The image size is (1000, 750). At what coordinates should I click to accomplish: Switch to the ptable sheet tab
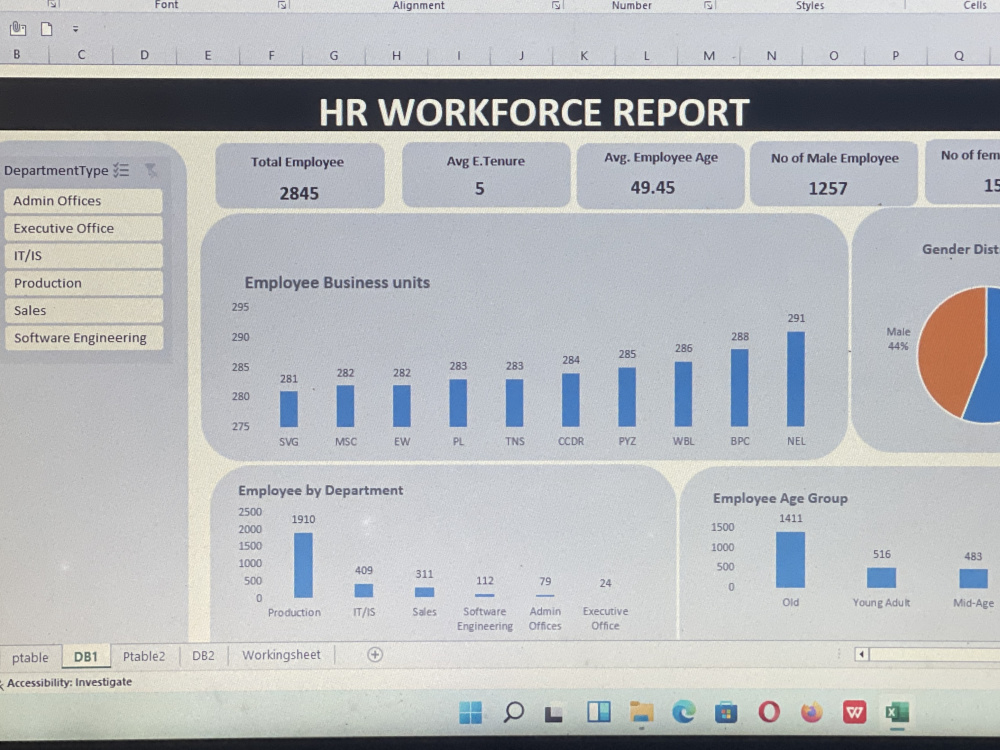click(30, 657)
